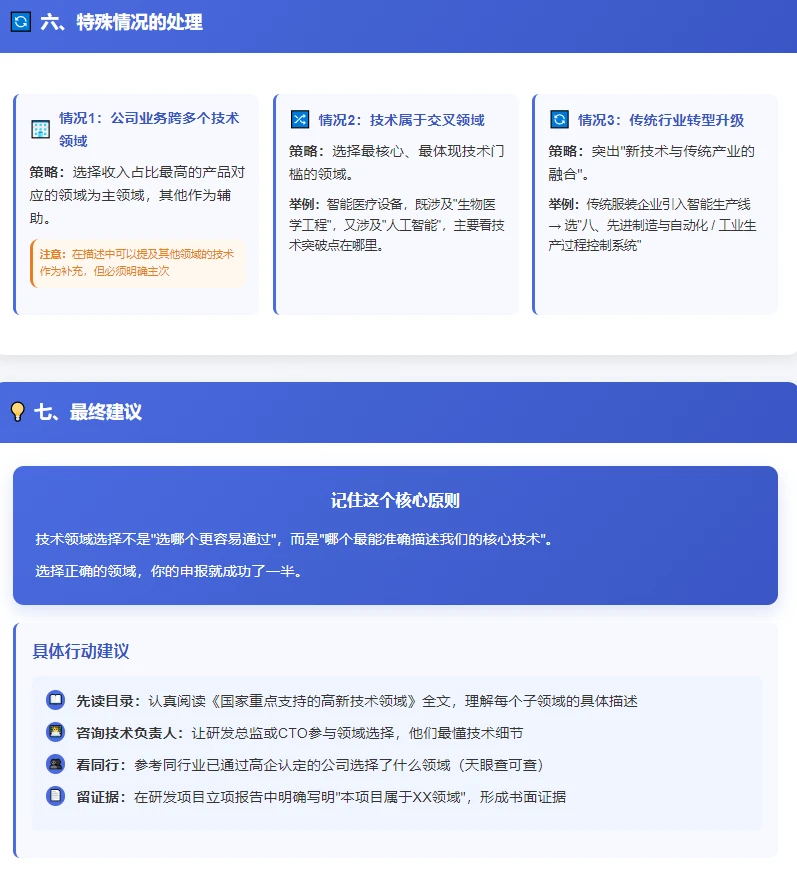
Task: Click the 看同行 list item text
Action: coord(310,765)
